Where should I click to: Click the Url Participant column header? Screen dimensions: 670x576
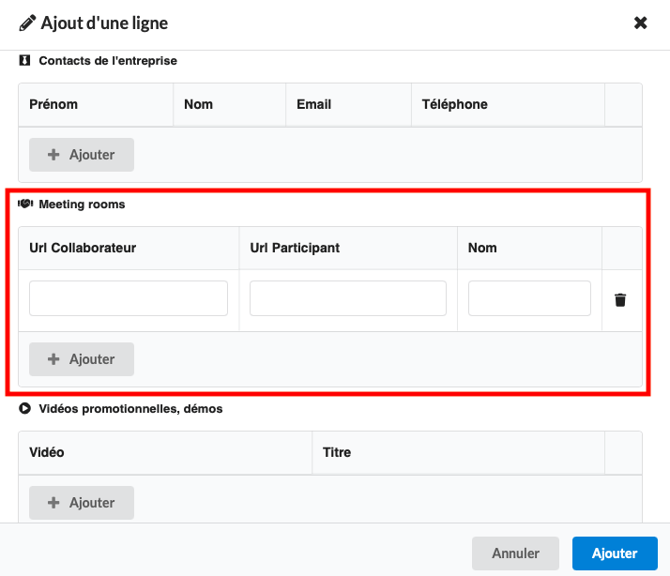point(295,248)
